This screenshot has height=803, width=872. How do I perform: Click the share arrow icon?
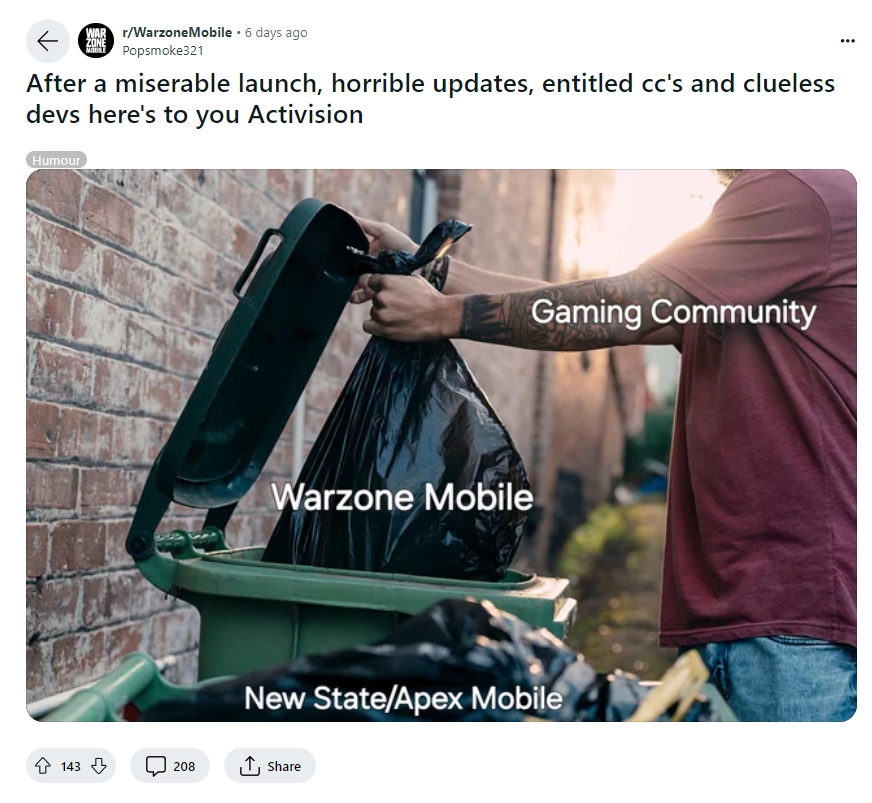250,766
